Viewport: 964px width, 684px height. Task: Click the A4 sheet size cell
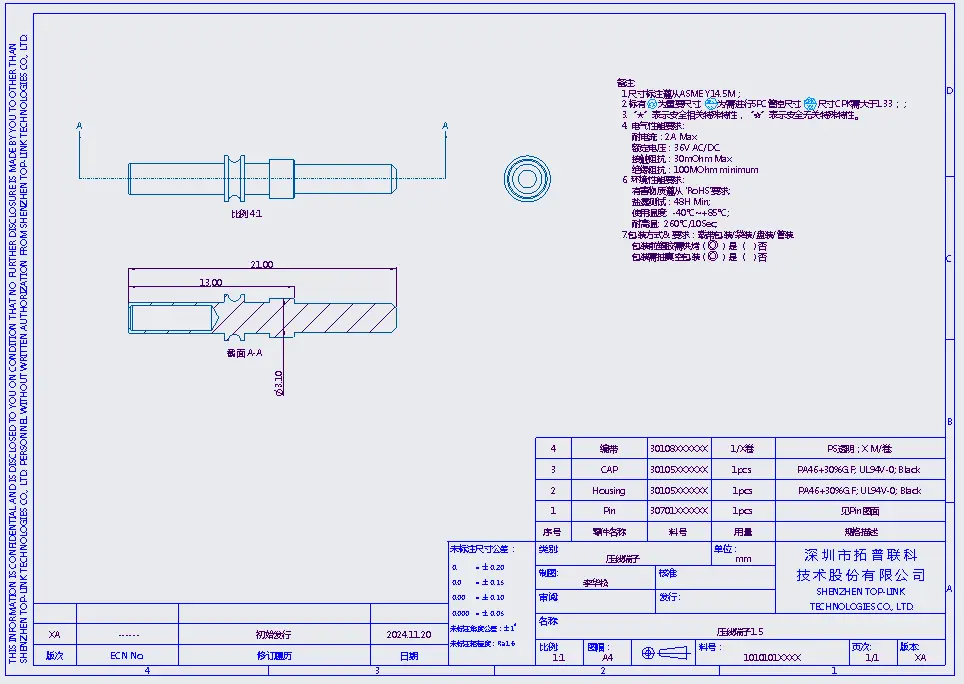[607, 658]
